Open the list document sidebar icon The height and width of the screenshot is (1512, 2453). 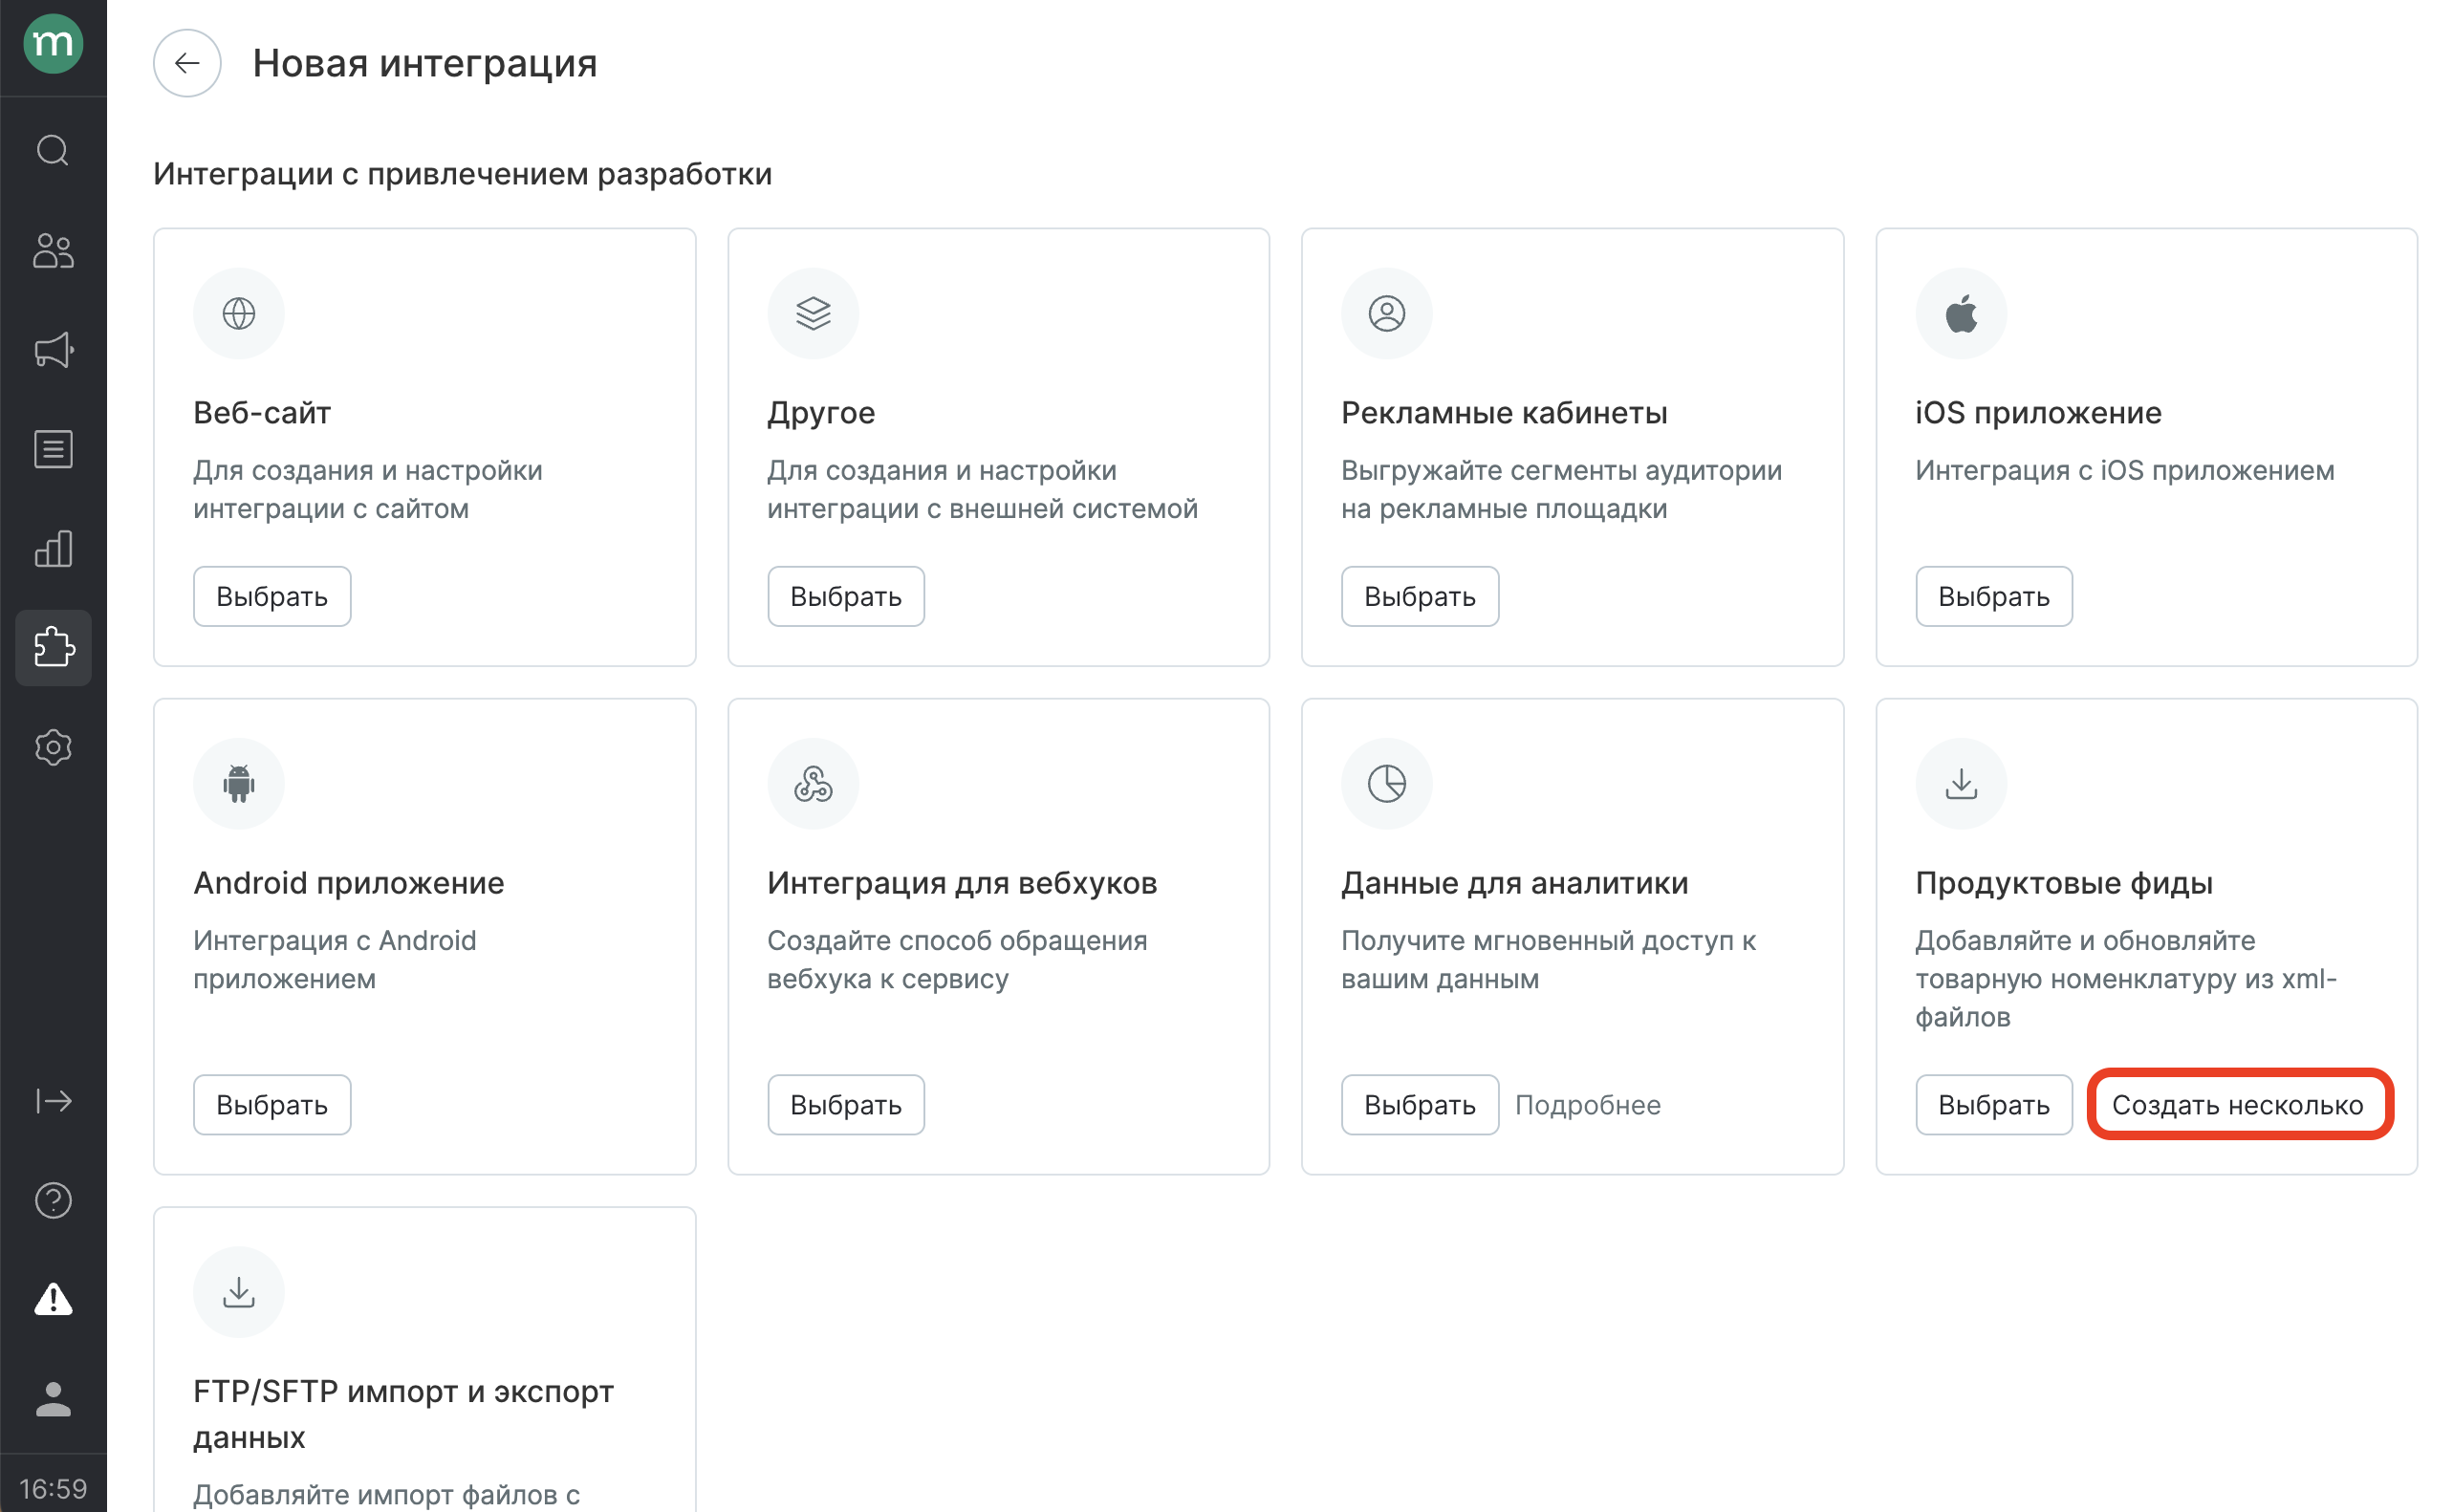pos(53,449)
